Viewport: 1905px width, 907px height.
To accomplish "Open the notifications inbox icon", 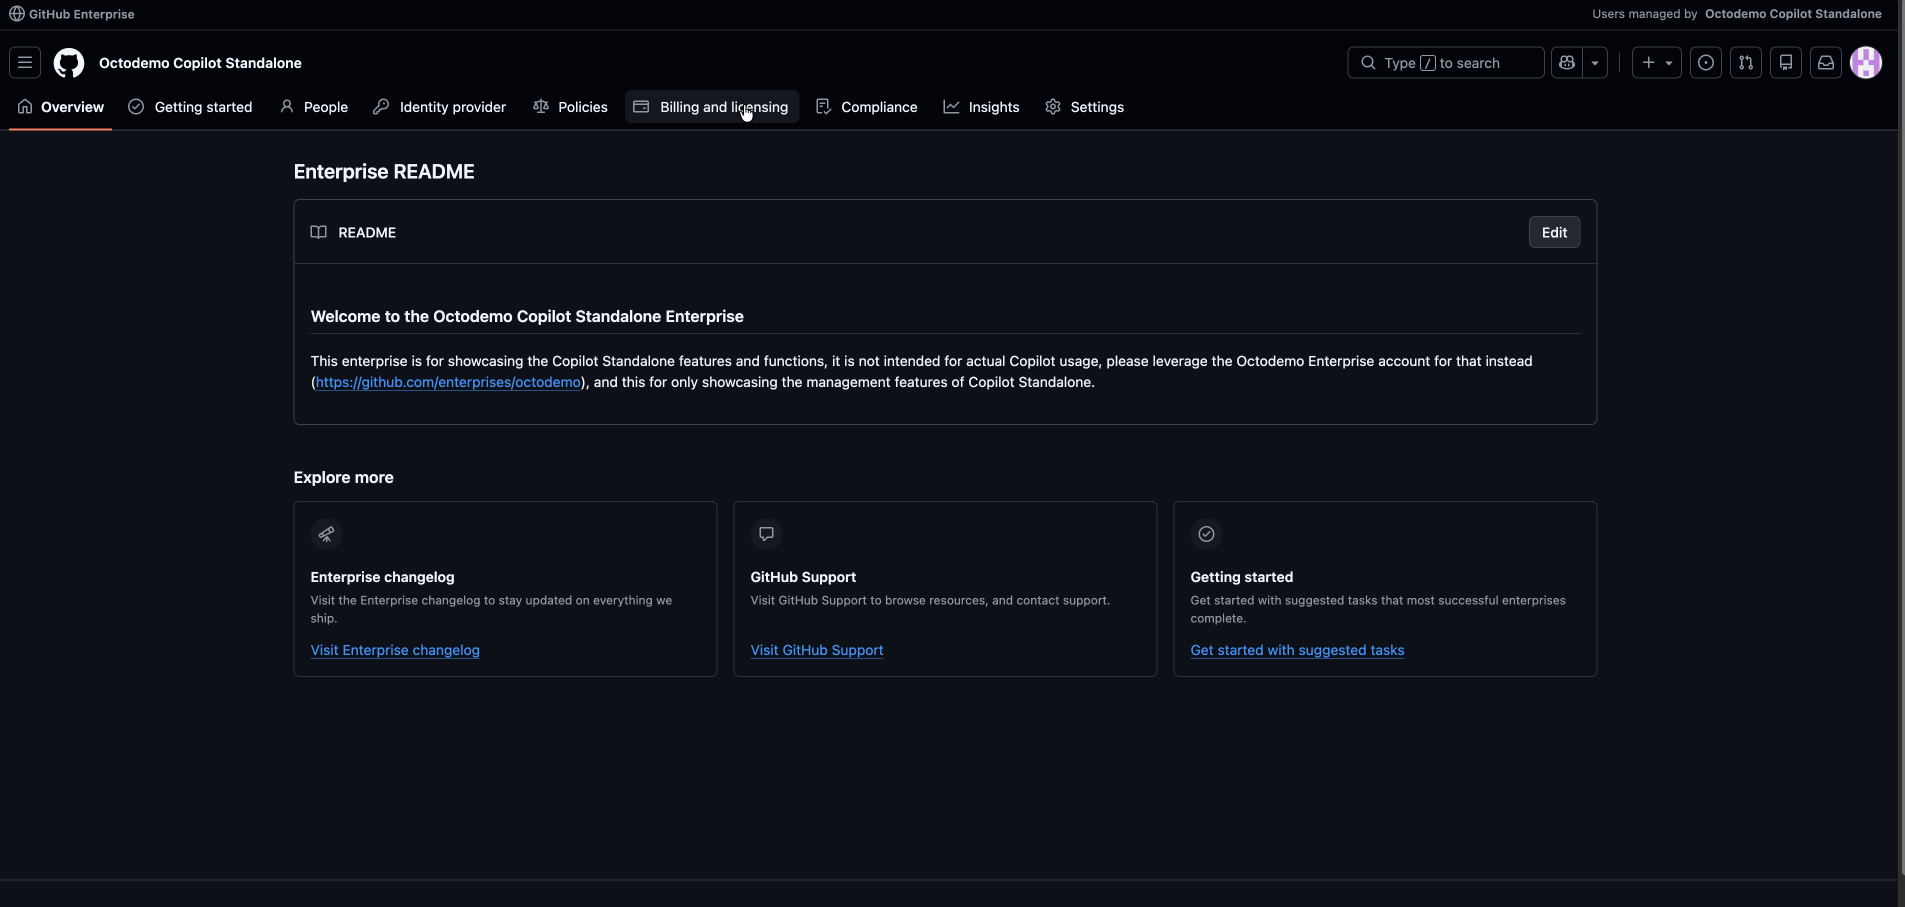I will click(x=1826, y=62).
